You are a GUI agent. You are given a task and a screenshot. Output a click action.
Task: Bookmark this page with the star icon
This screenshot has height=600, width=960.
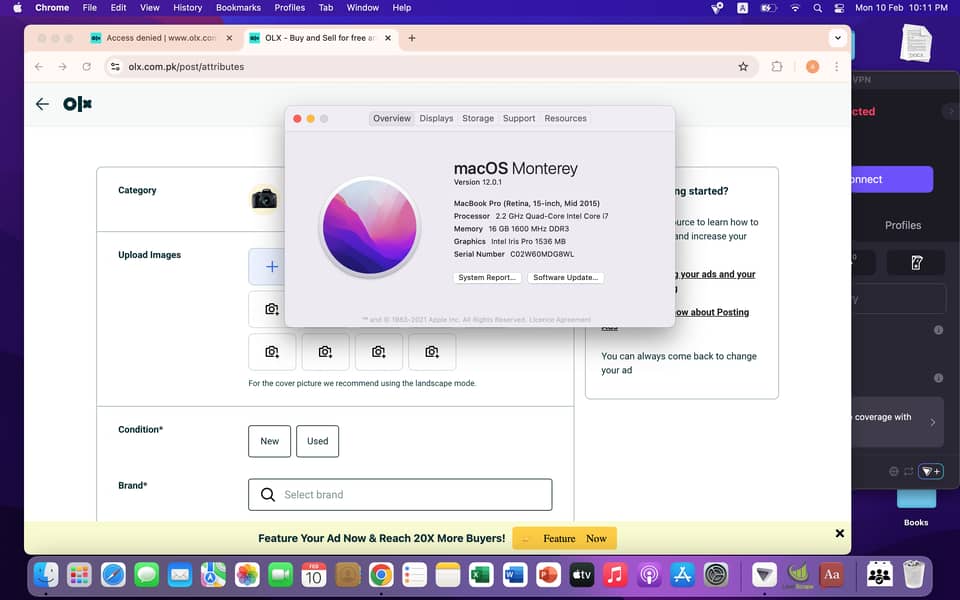coord(743,67)
